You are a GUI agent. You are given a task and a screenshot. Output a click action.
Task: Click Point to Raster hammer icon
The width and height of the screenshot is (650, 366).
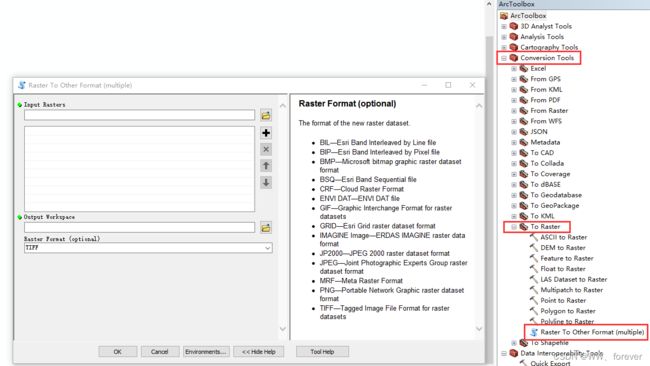534,301
